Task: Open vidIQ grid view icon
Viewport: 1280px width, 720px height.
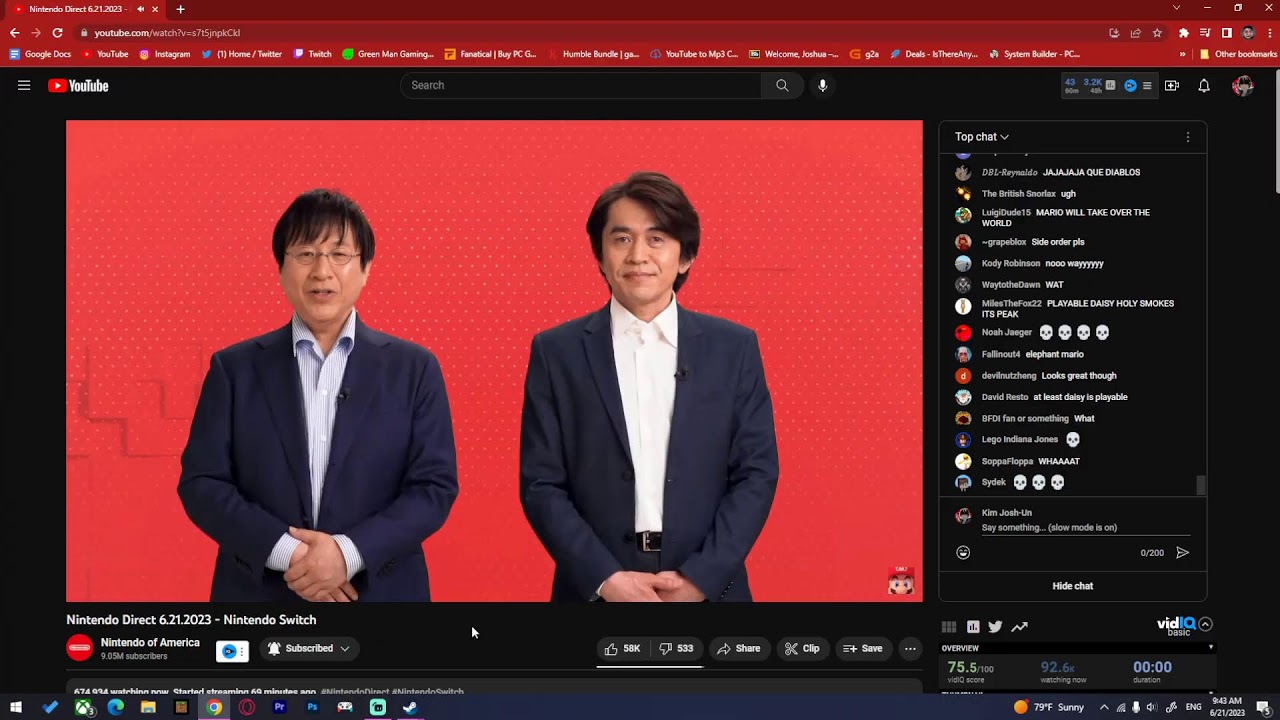Action: [949, 627]
